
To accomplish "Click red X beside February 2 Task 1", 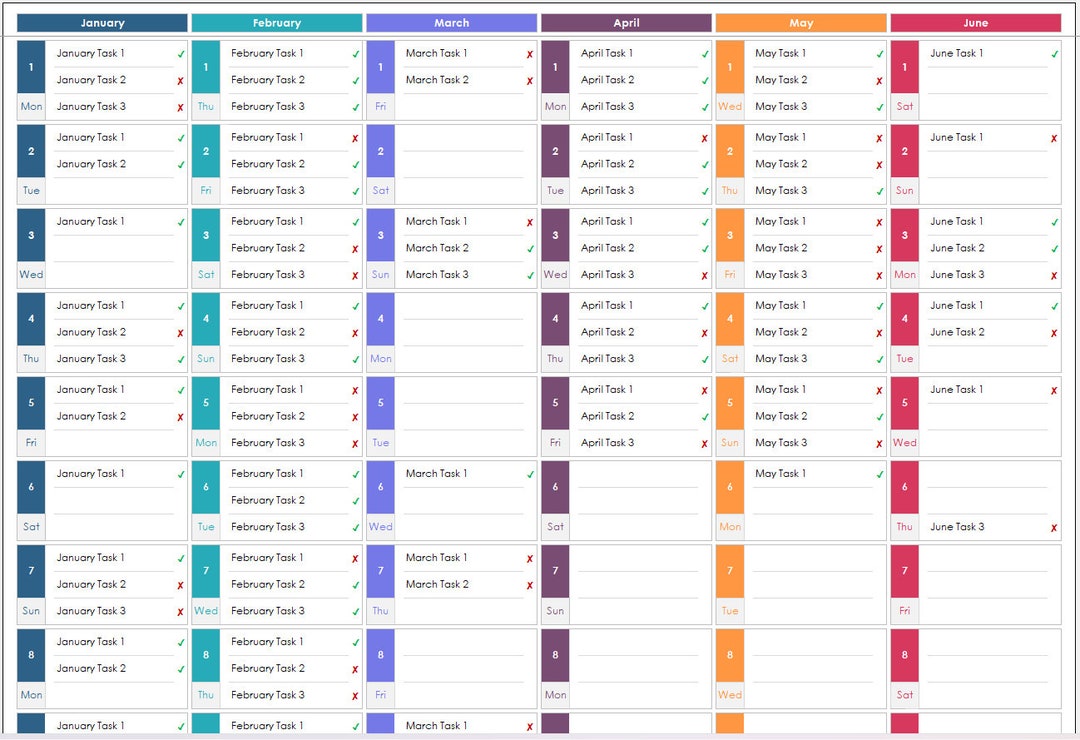I will click(x=355, y=138).
